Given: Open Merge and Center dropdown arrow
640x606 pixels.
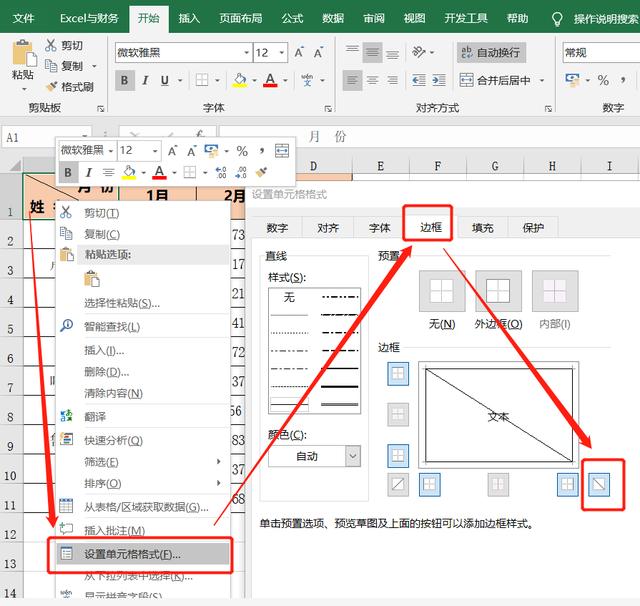Looking at the screenshot, I should point(542,80).
